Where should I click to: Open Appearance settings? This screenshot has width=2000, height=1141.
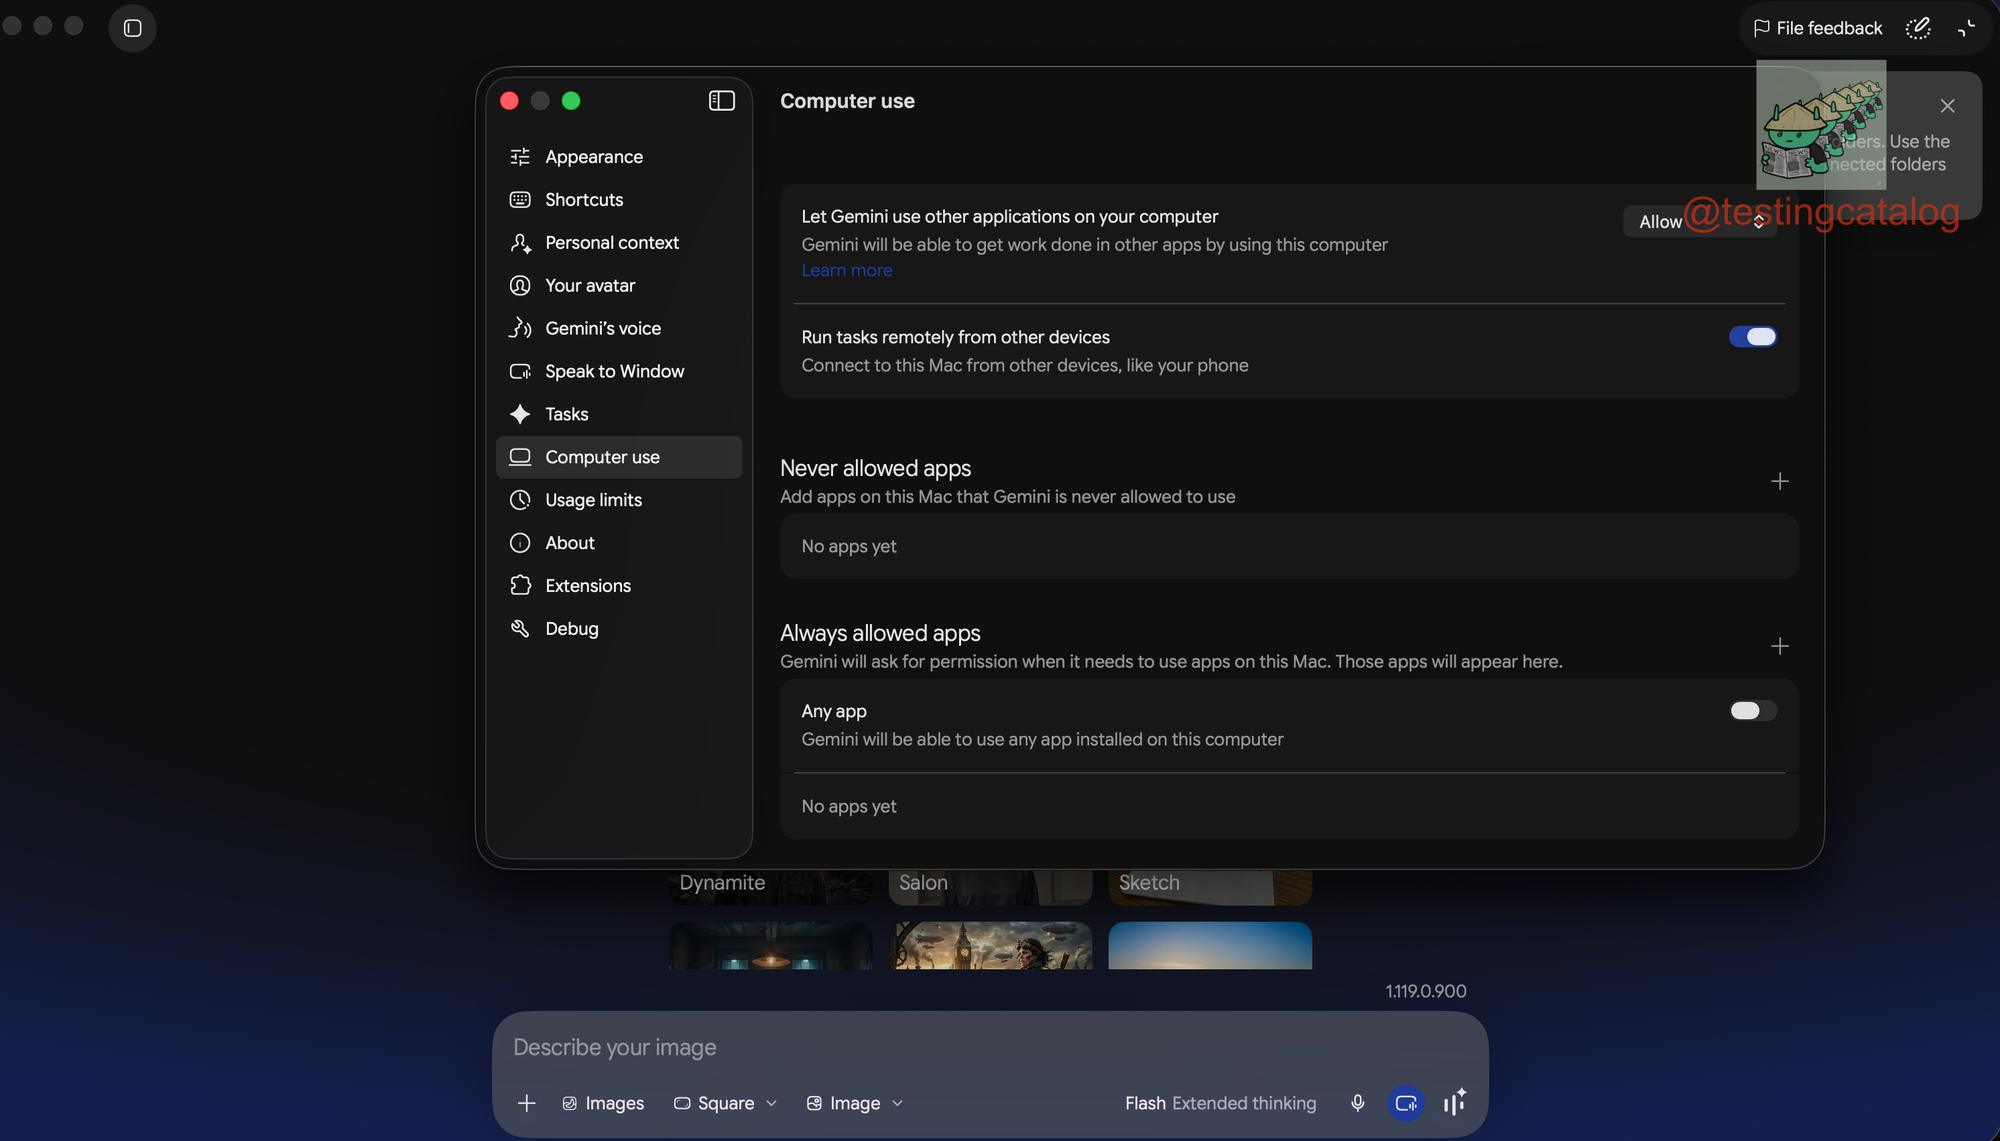click(x=618, y=157)
